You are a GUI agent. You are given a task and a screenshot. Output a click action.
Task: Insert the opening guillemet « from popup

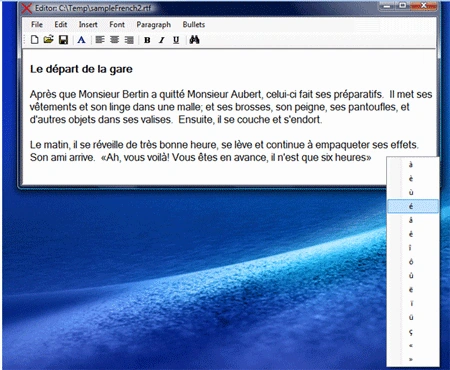coord(413,346)
